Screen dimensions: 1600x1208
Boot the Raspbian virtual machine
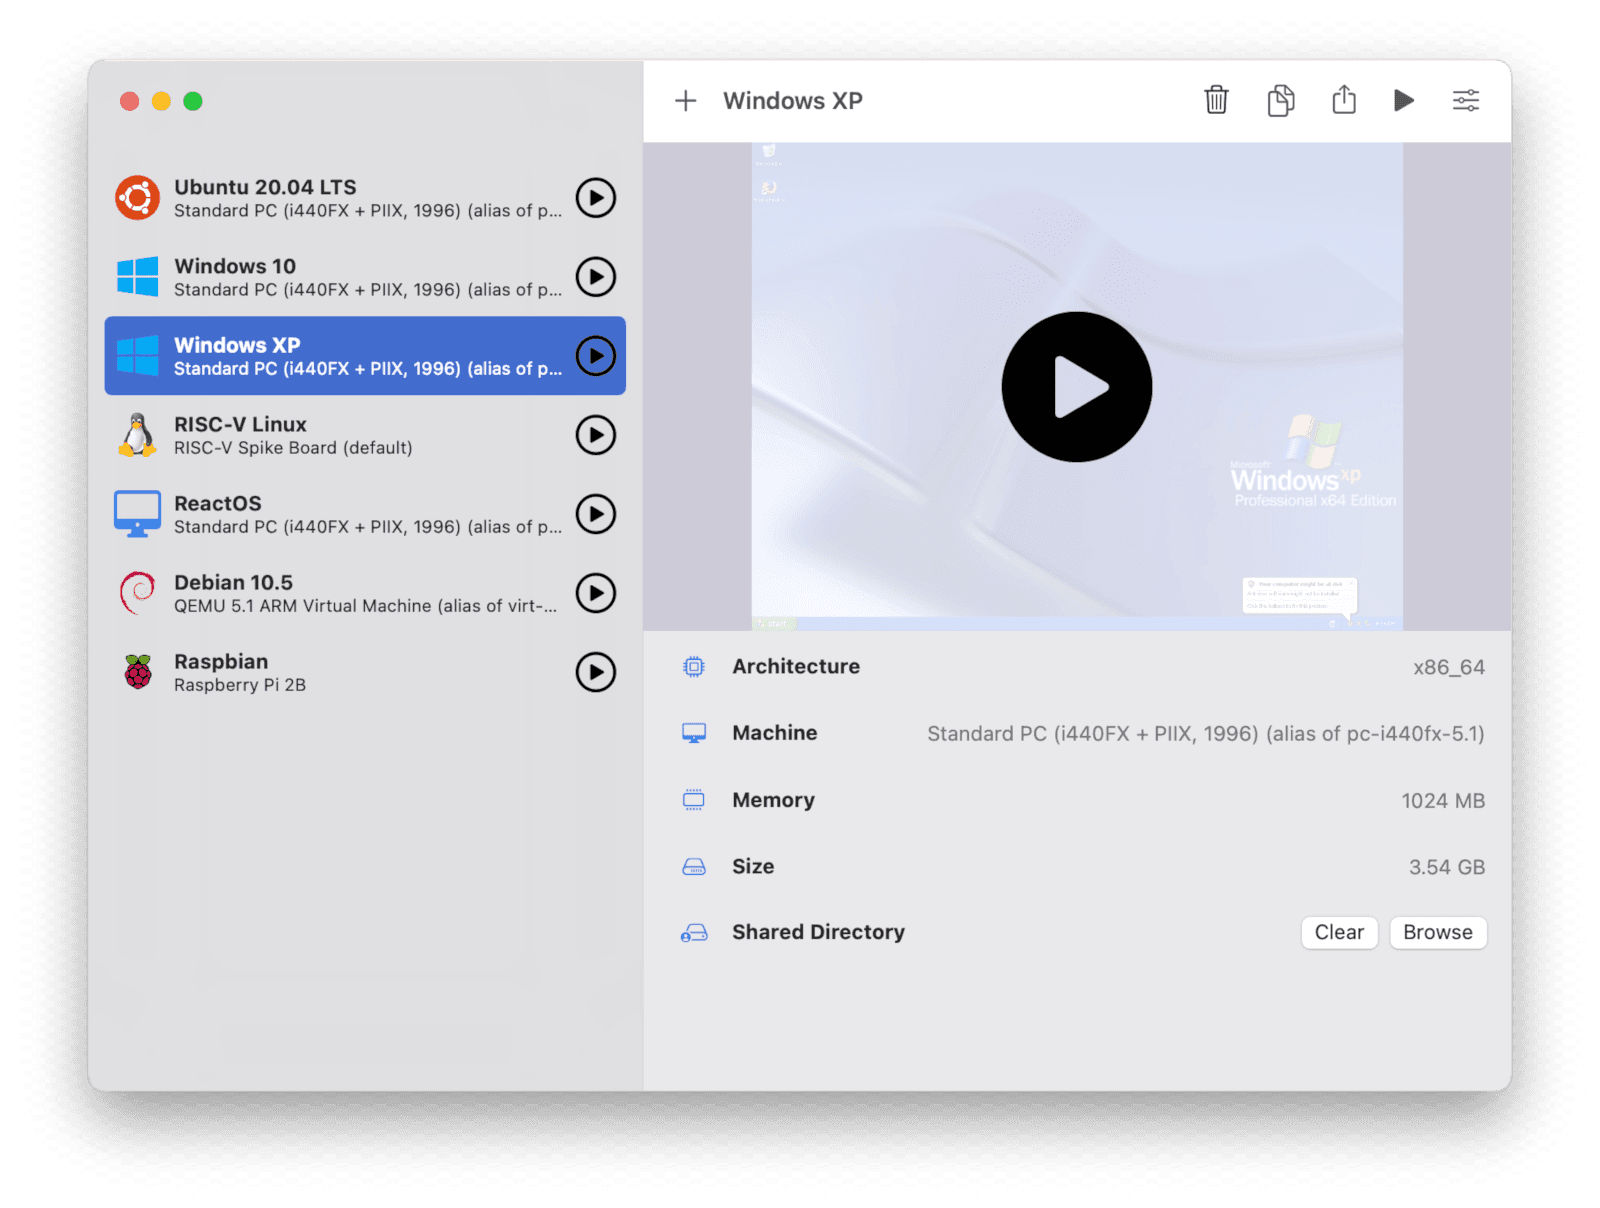tap(596, 672)
